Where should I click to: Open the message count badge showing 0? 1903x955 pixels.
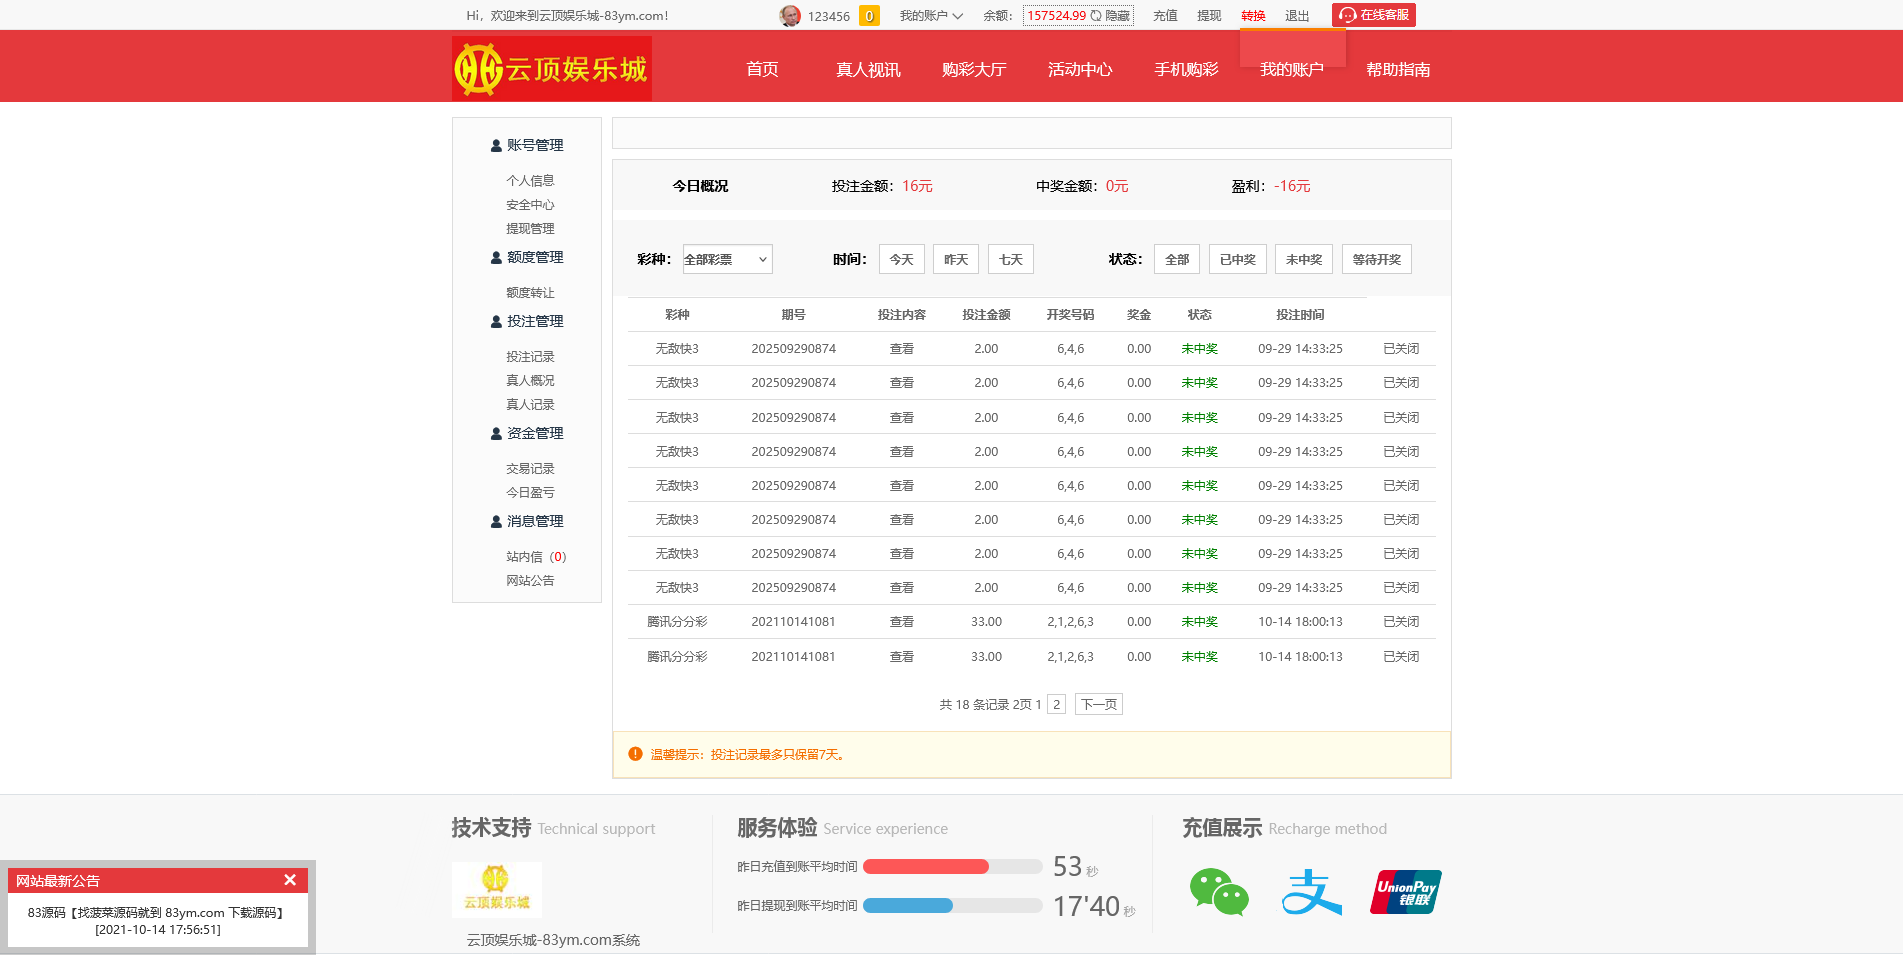(869, 16)
